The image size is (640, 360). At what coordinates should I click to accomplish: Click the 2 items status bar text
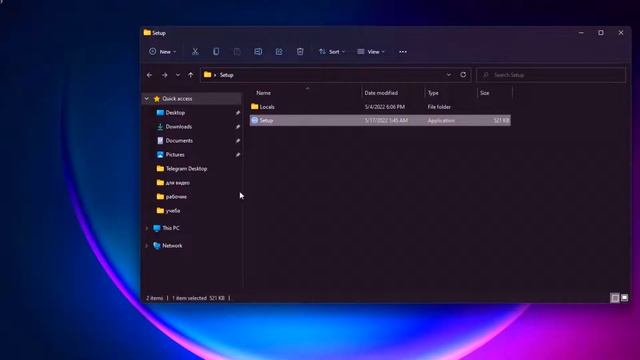tap(155, 298)
